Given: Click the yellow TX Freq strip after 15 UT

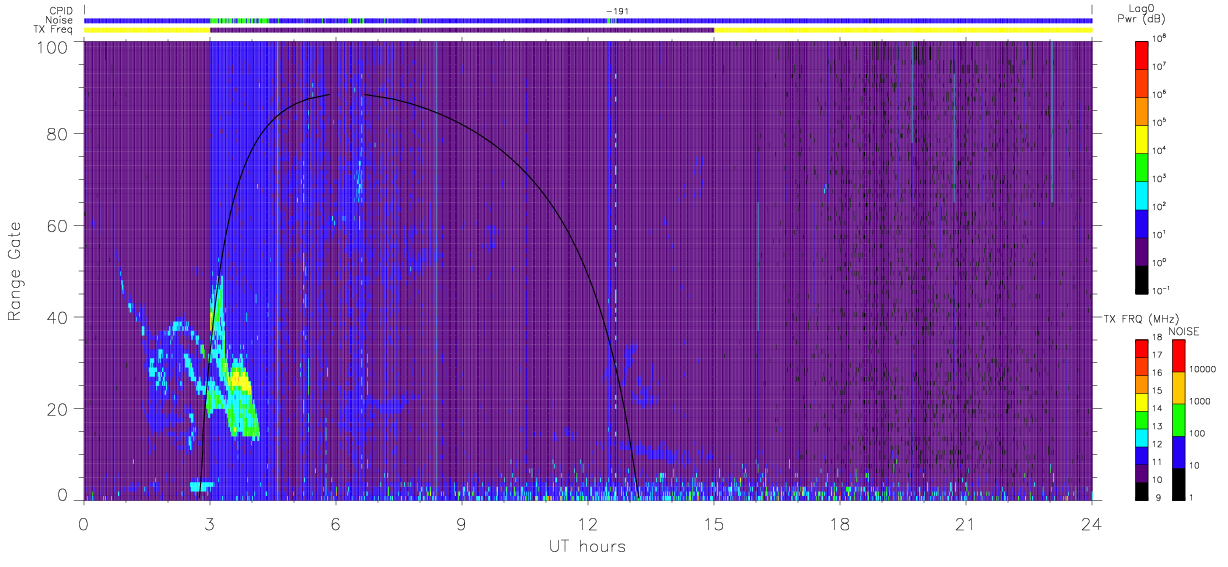Looking at the screenshot, I should (x=903, y=30).
